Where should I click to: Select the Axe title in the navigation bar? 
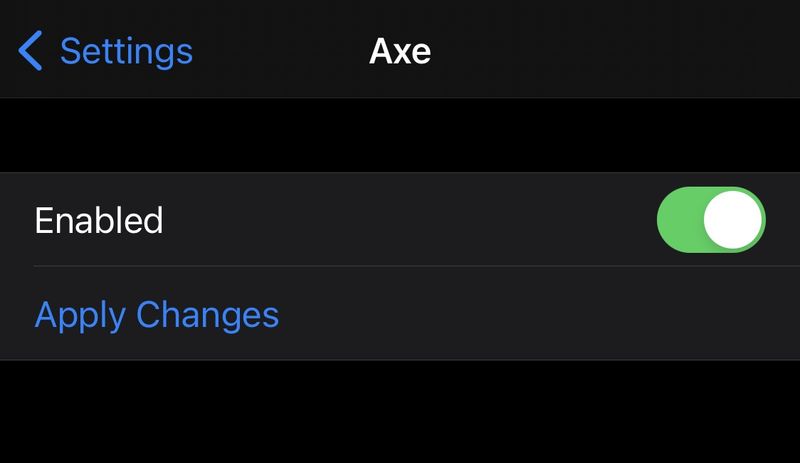(400, 51)
